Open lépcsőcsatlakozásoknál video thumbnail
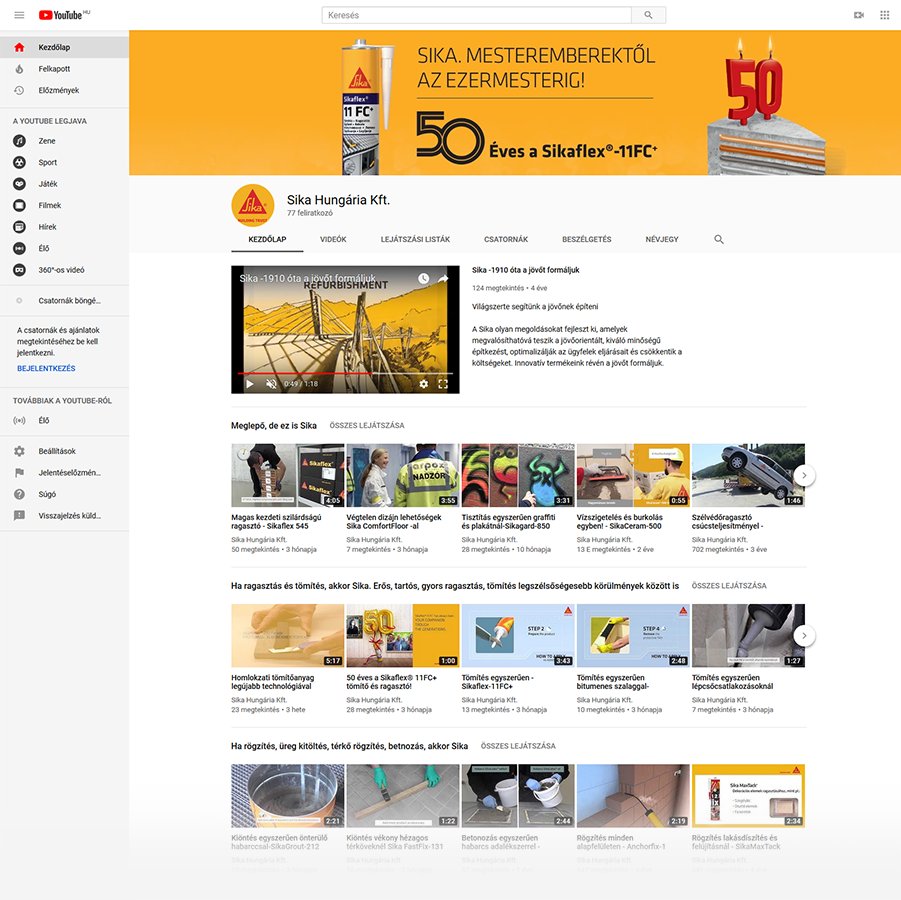This screenshot has height=900, width=901. (x=748, y=636)
